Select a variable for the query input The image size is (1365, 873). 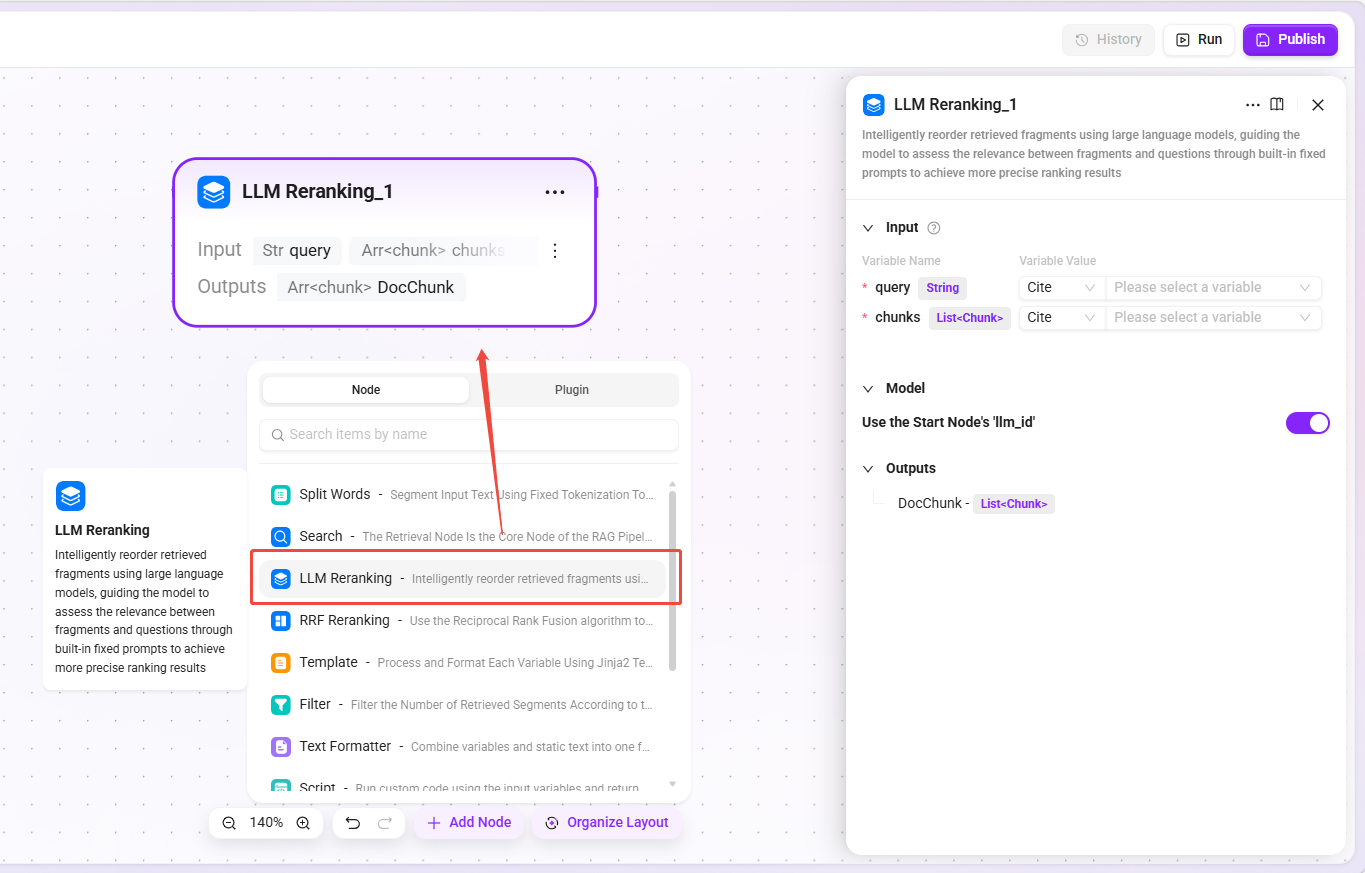(x=1213, y=287)
